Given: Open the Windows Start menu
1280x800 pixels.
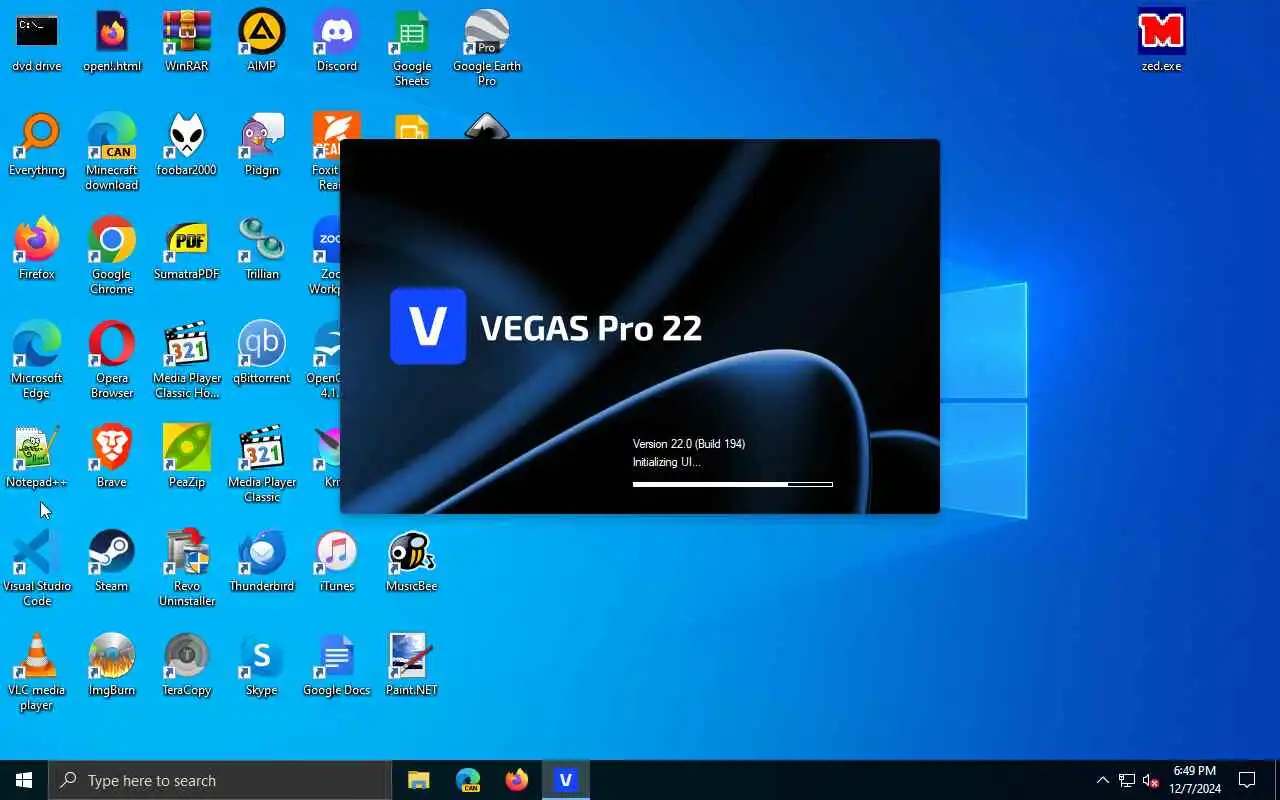Looking at the screenshot, I should (x=24, y=780).
